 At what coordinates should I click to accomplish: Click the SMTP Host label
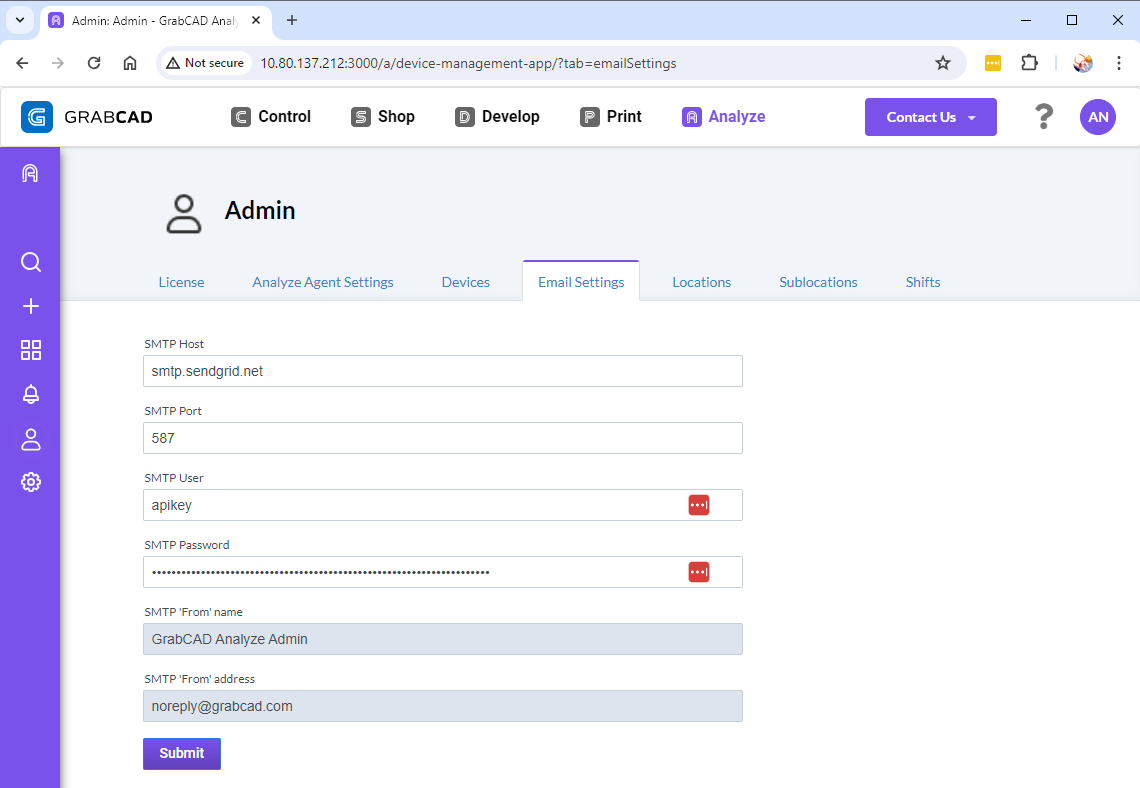pos(174,344)
